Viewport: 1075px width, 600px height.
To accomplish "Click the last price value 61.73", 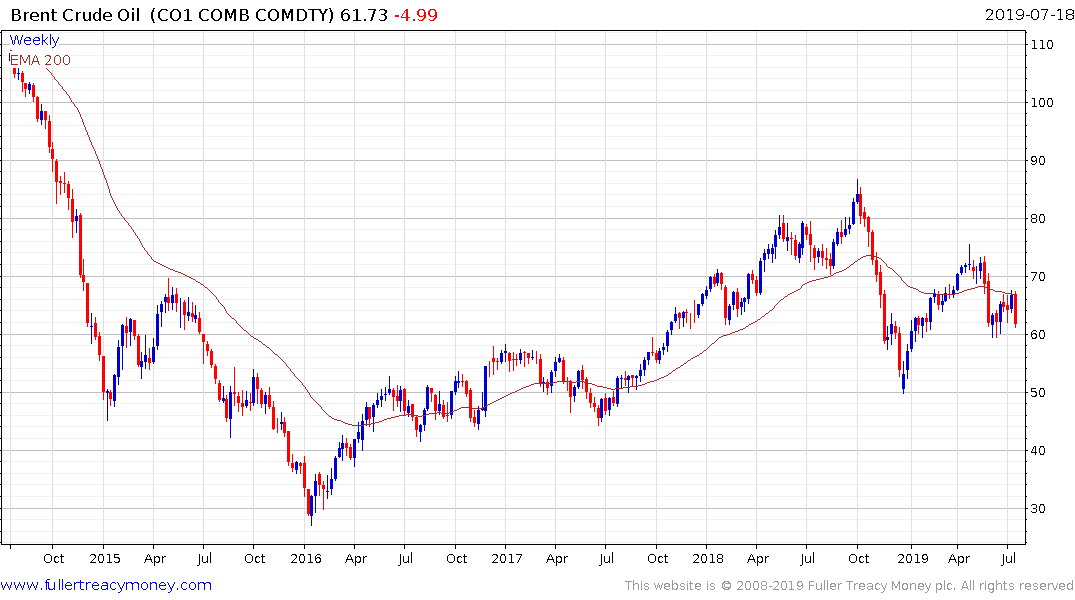I will pyautogui.click(x=364, y=15).
